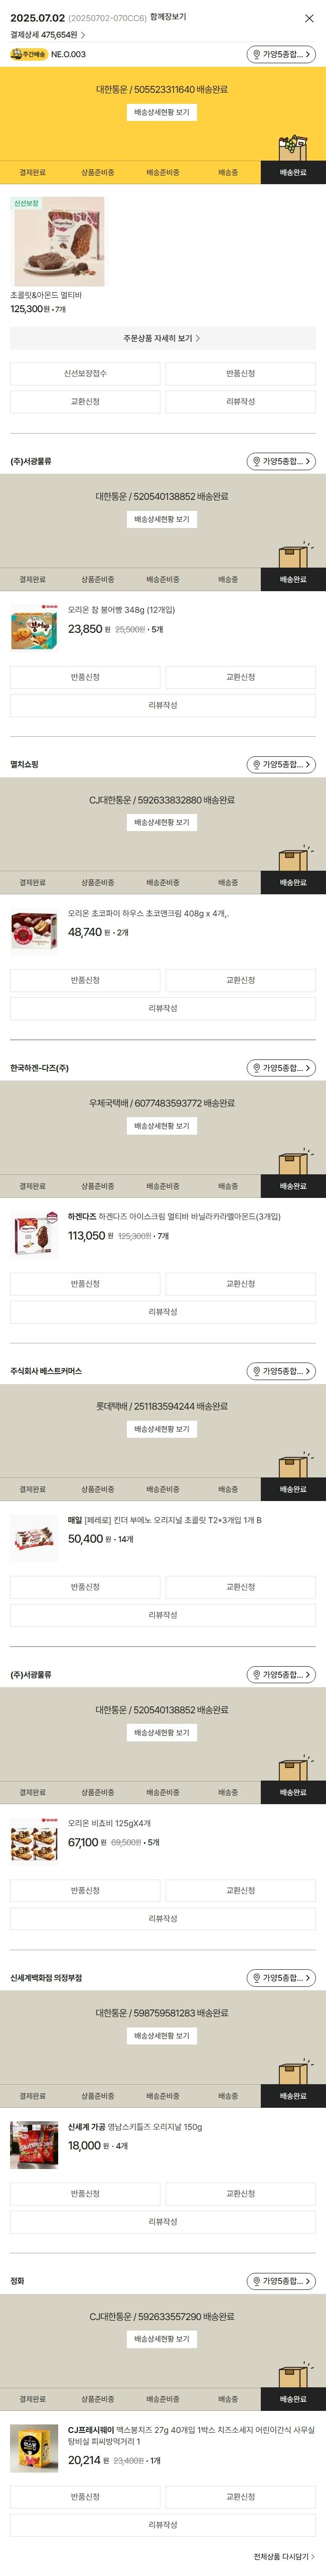Close the order detail with the X icon

point(309,18)
